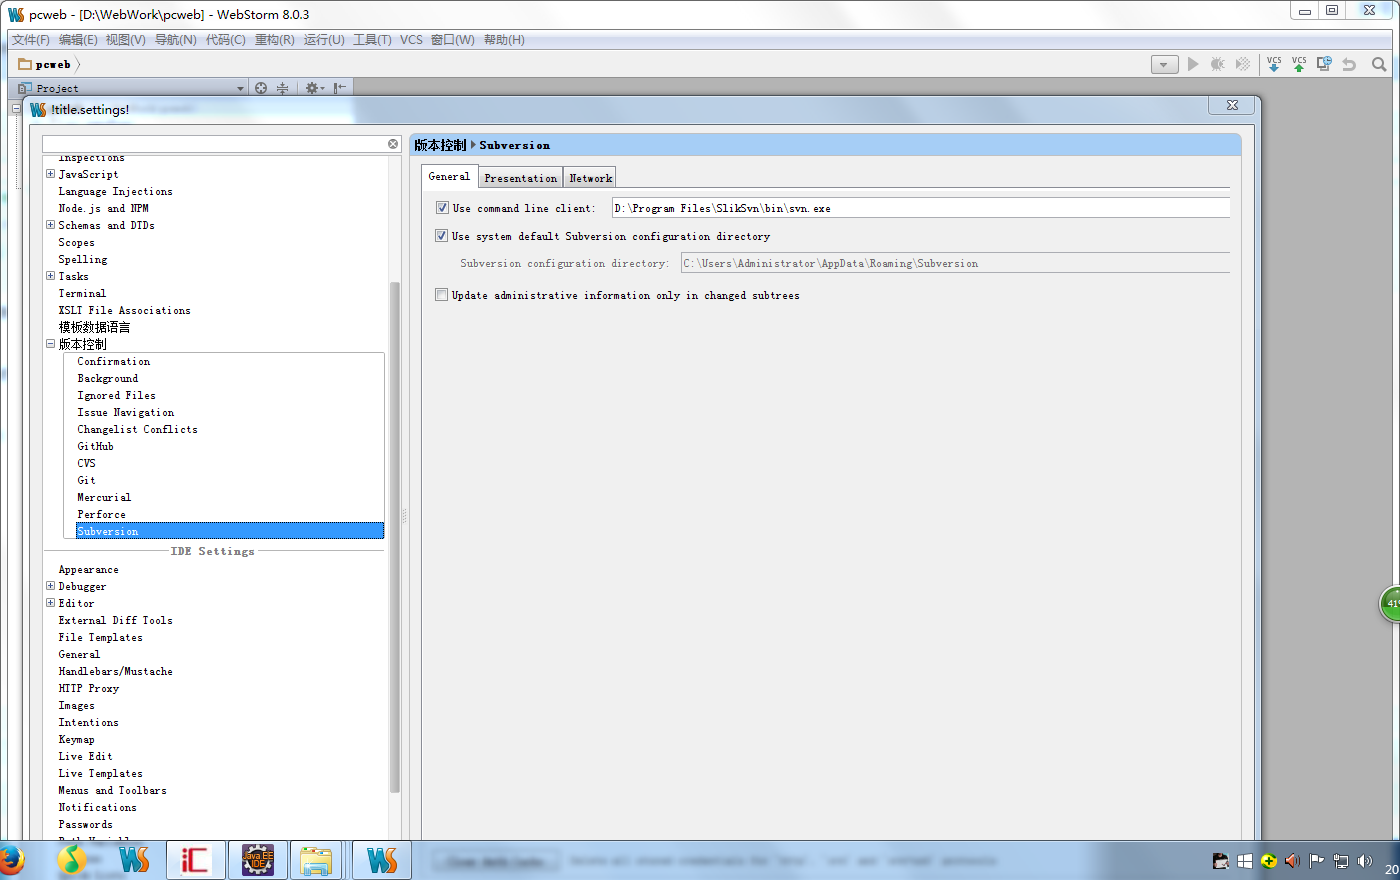Open the Project panel gear settings icon
The width and height of the screenshot is (1400, 880).
[313, 88]
